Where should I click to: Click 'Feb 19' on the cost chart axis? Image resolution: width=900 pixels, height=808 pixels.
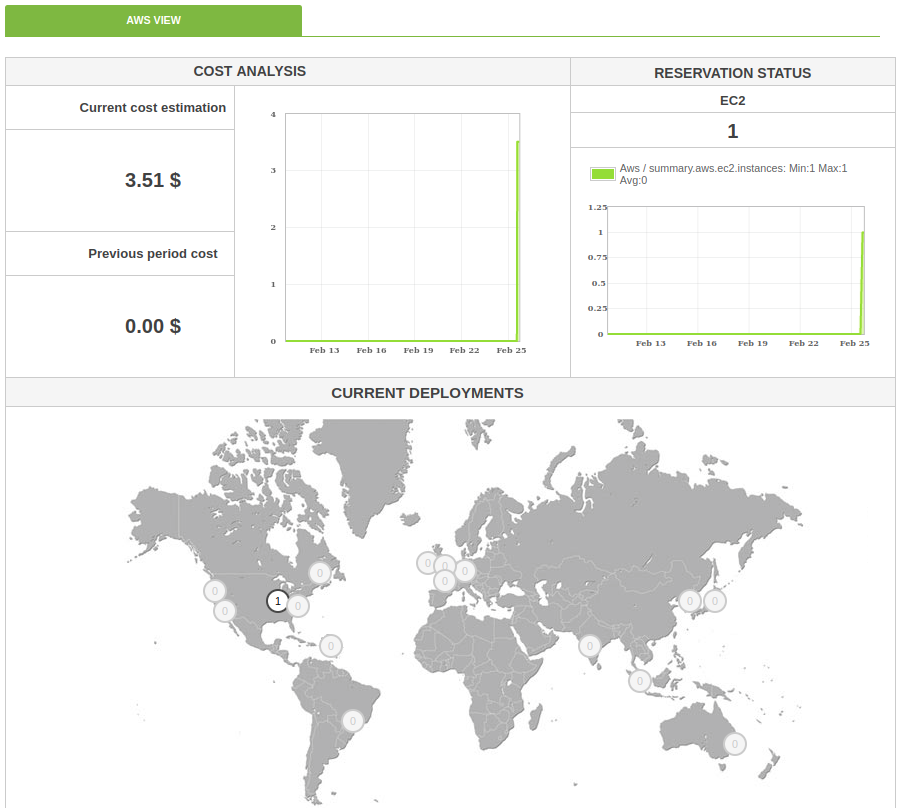tap(418, 350)
